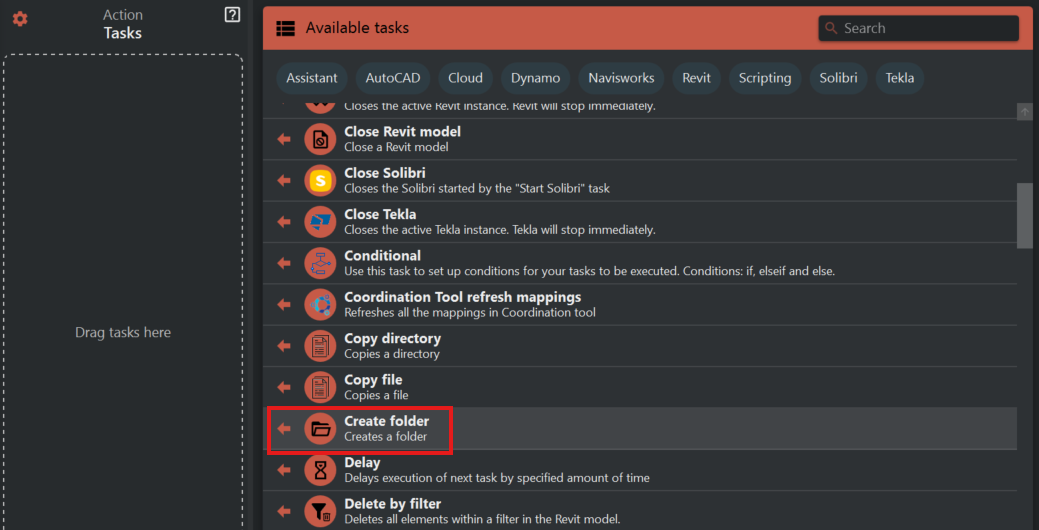Add Coordination Tool refresh mappings via arrow
This screenshot has height=530, width=1039.
[x=284, y=305]
